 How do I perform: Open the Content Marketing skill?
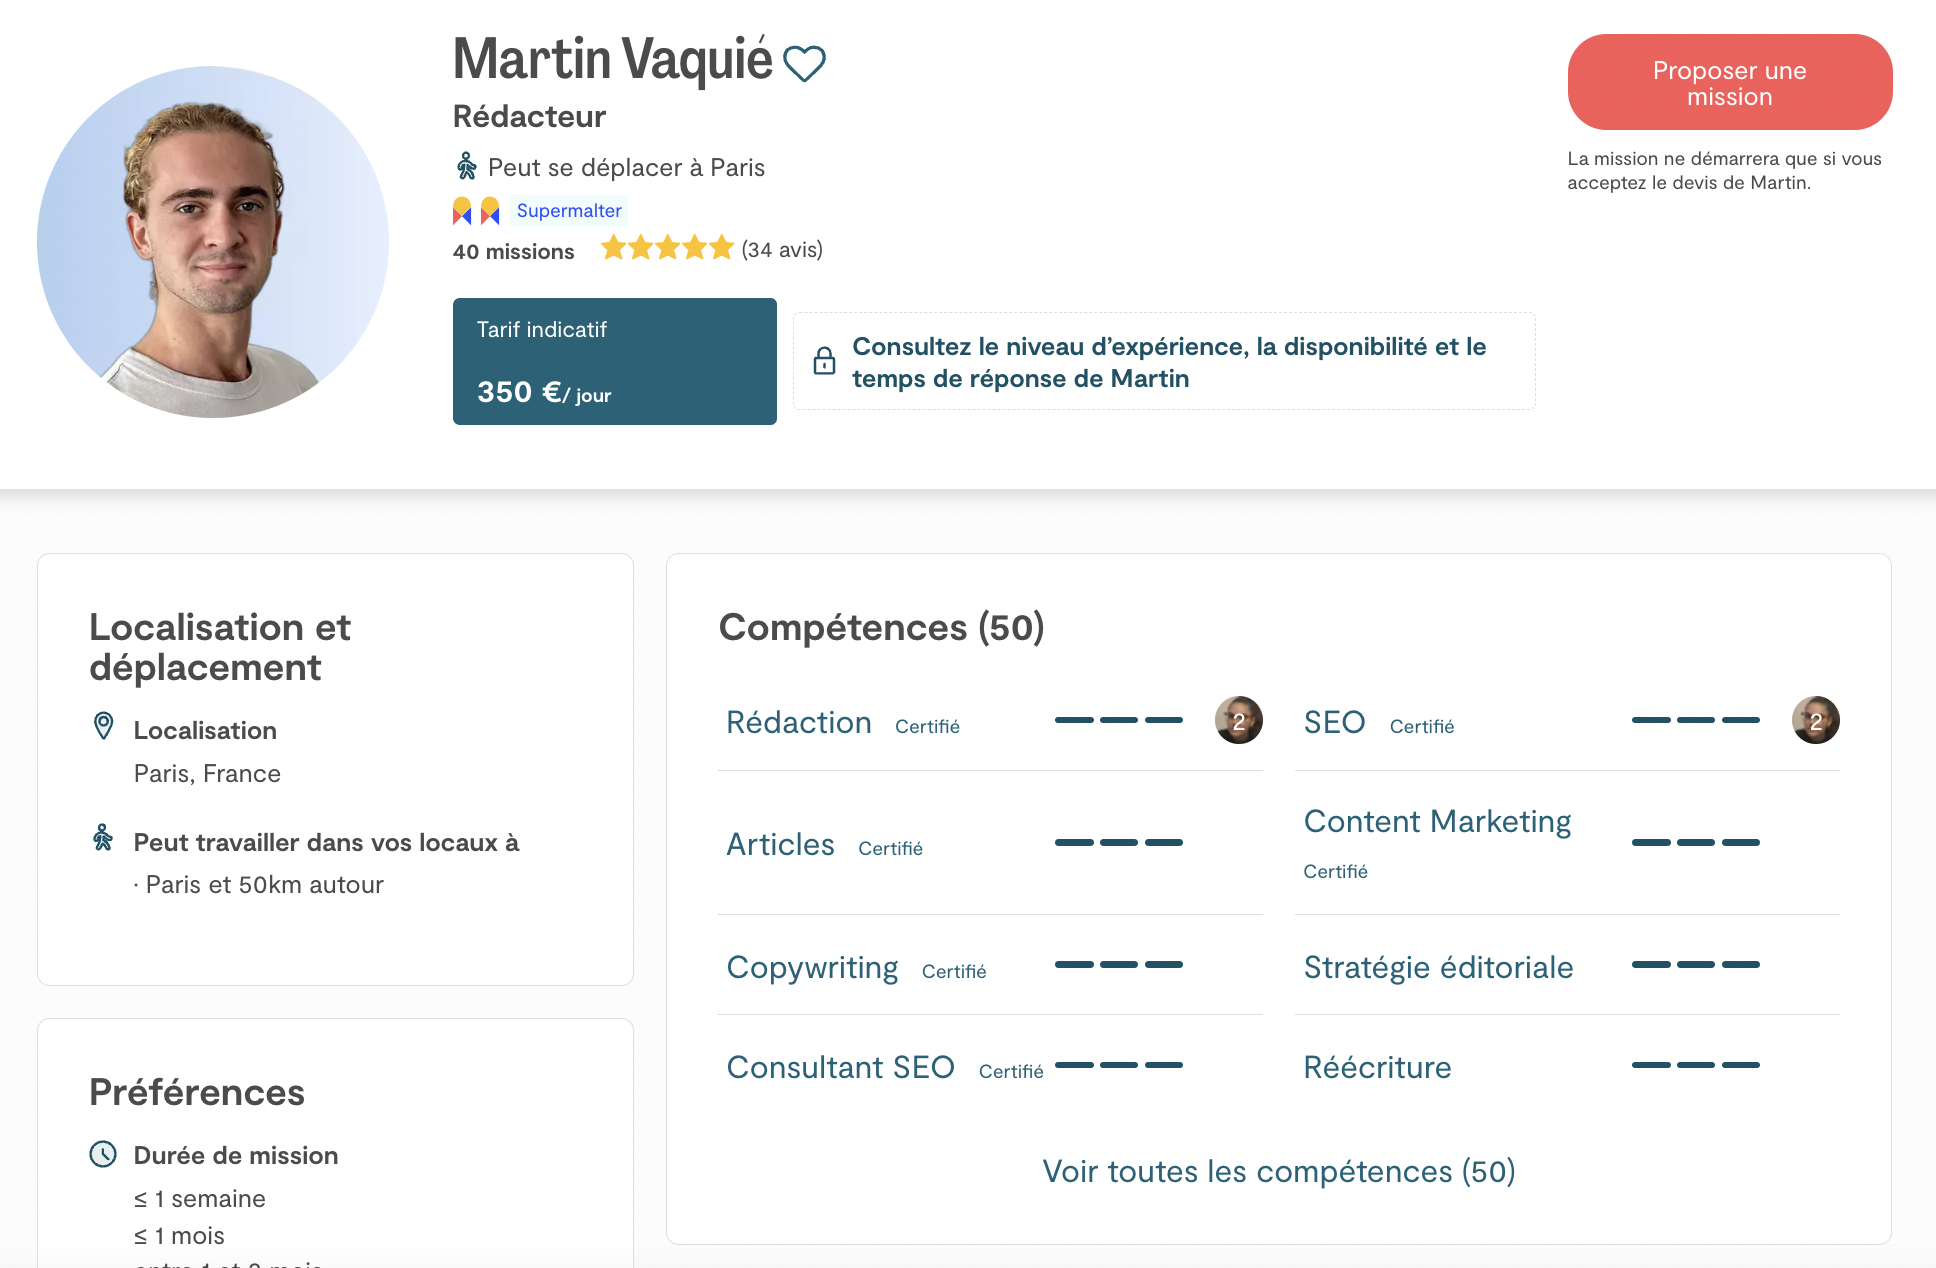[1437, 821]
